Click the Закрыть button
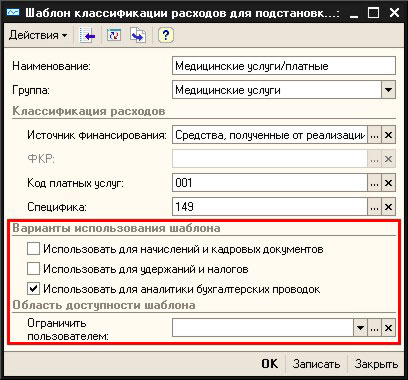This screenshot has height=380, width=408. pyautogui.click(x=376, y=364)
